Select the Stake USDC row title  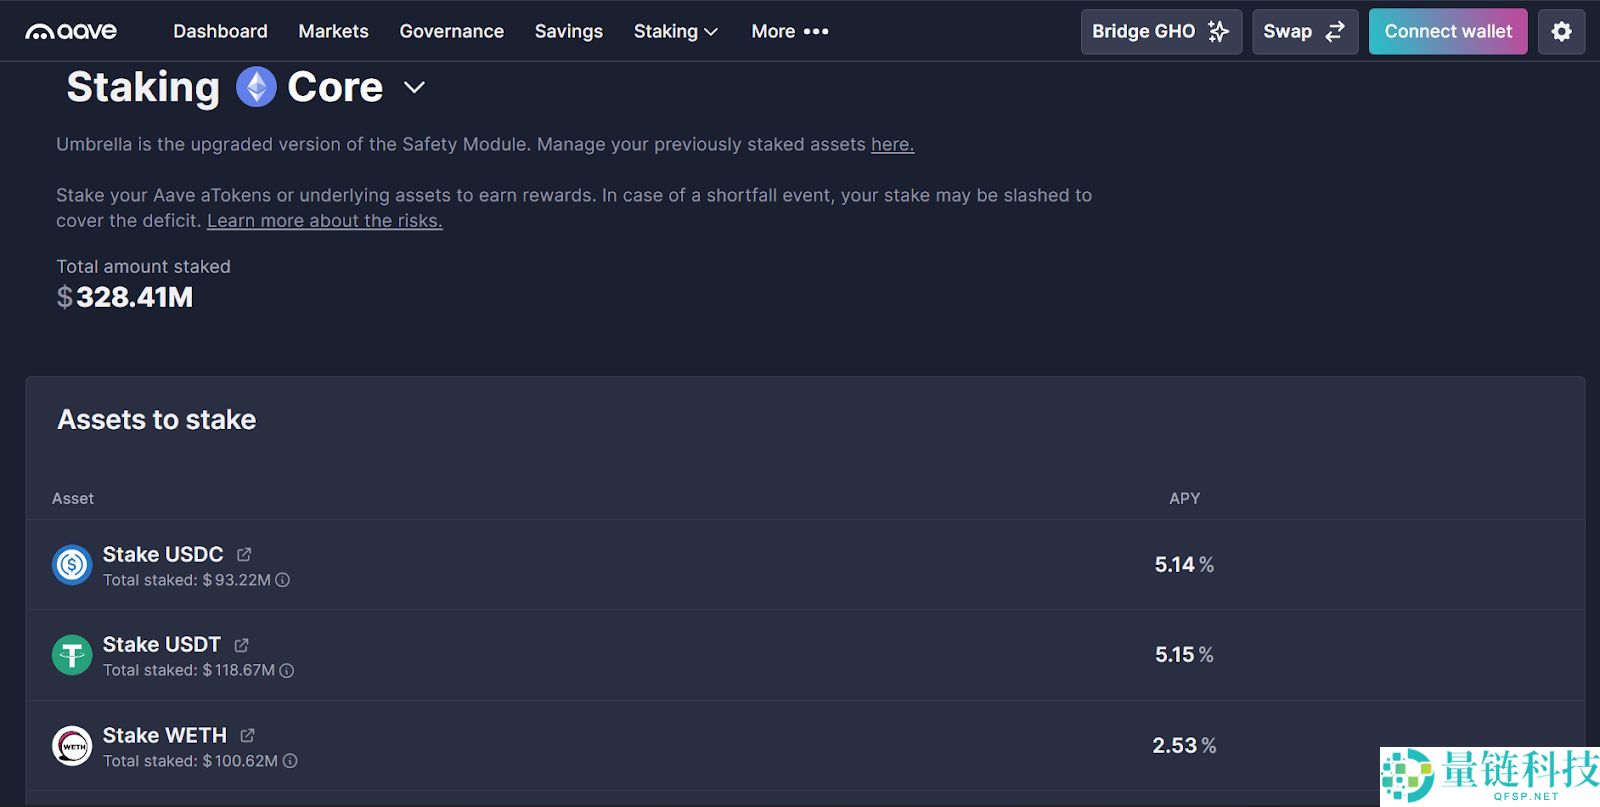163,554
